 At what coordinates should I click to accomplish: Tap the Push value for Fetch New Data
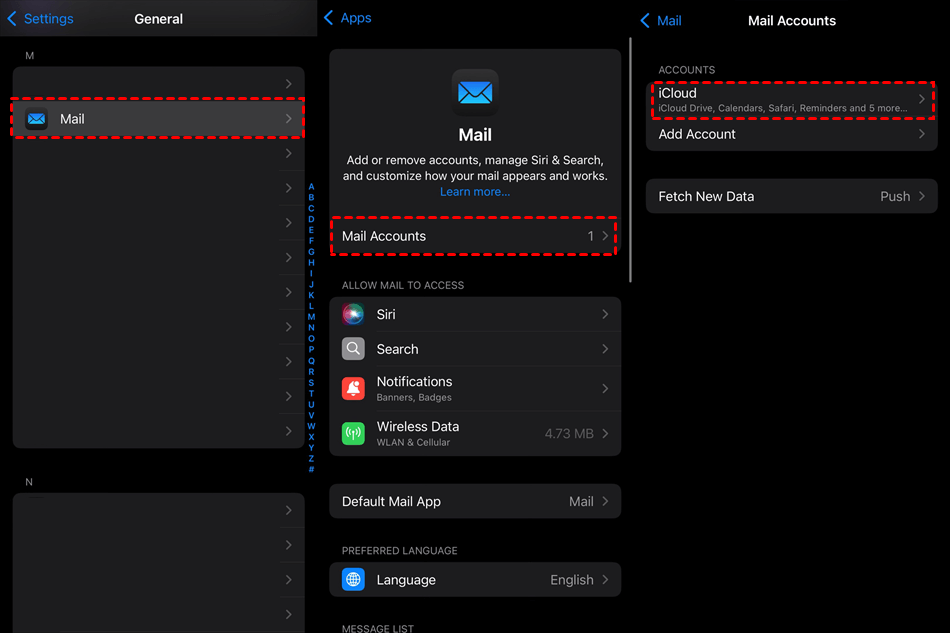point(895,196)
